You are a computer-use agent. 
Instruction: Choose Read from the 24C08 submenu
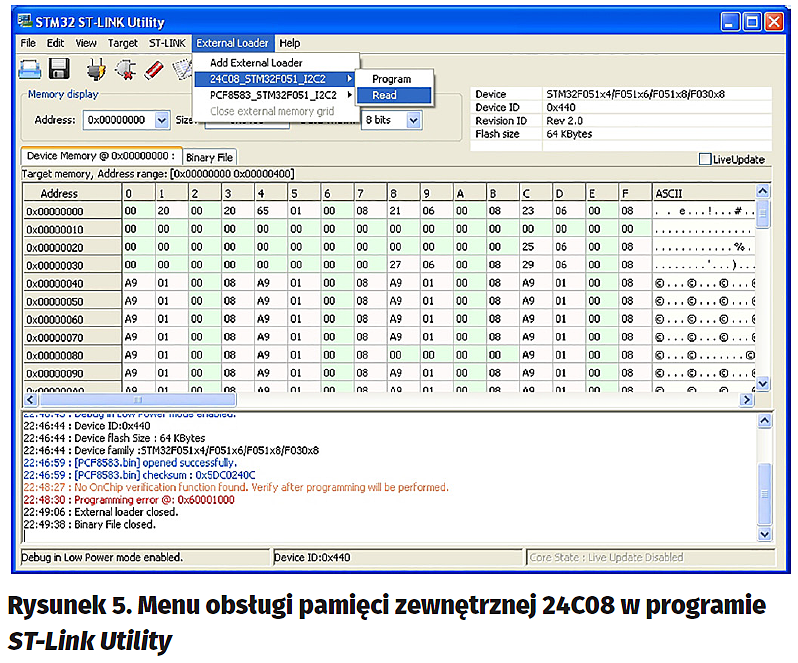click(x=385, y=95)
